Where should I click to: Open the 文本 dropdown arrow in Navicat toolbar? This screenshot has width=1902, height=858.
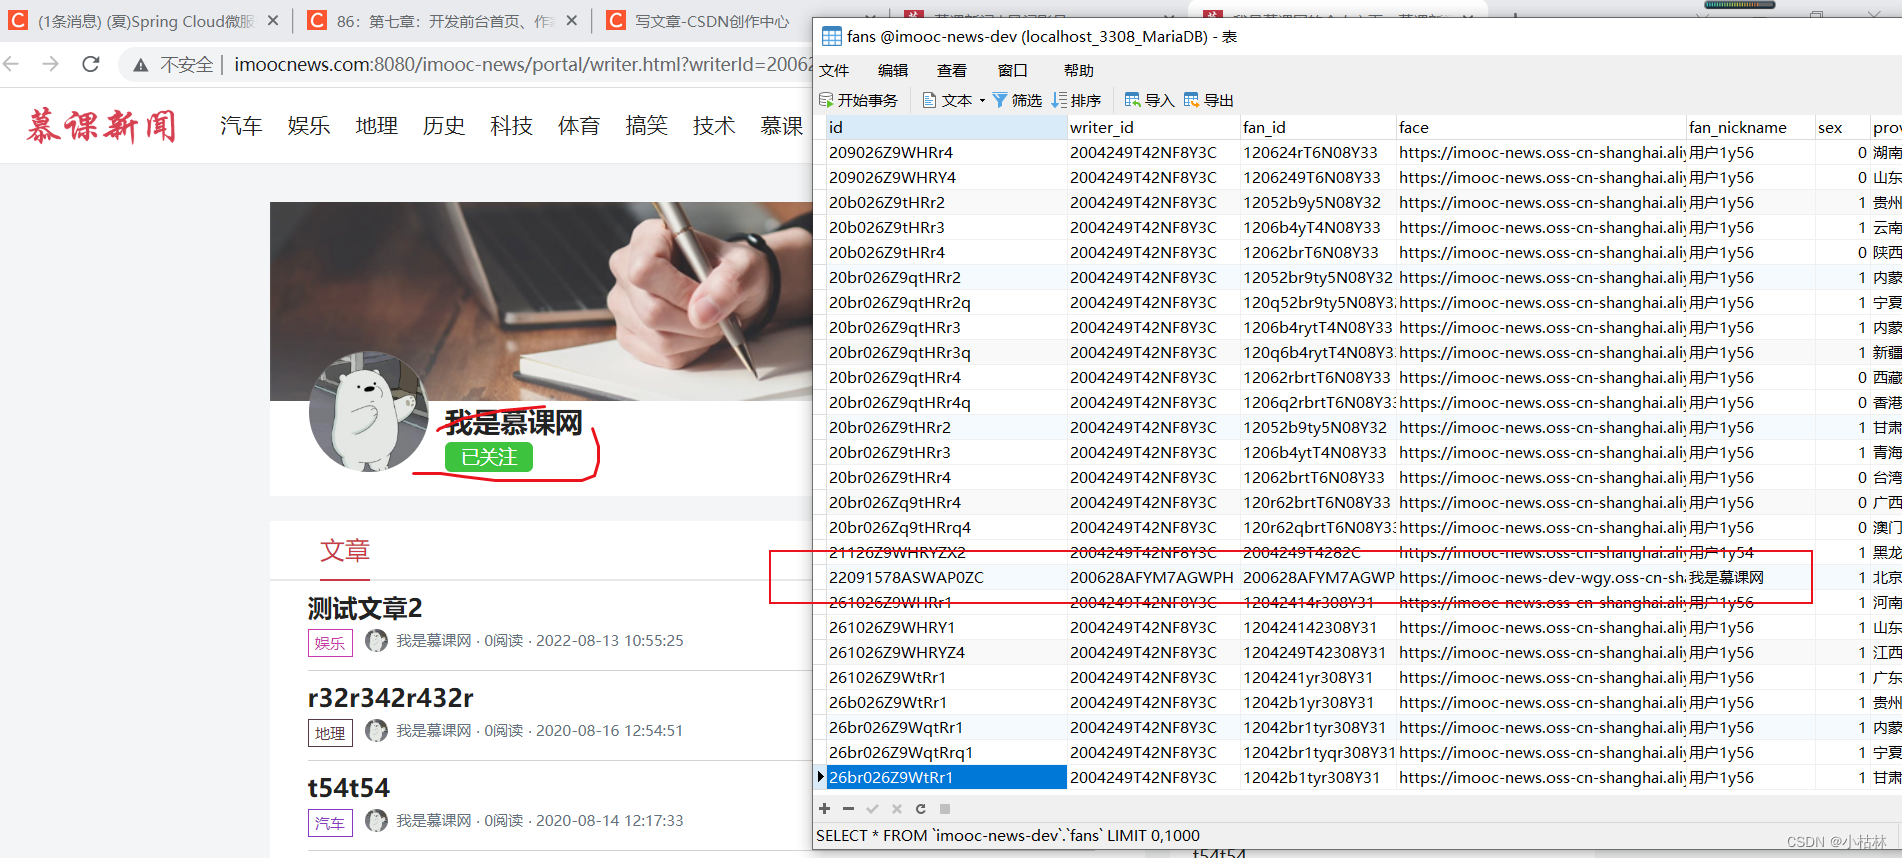tap(982, 100)
